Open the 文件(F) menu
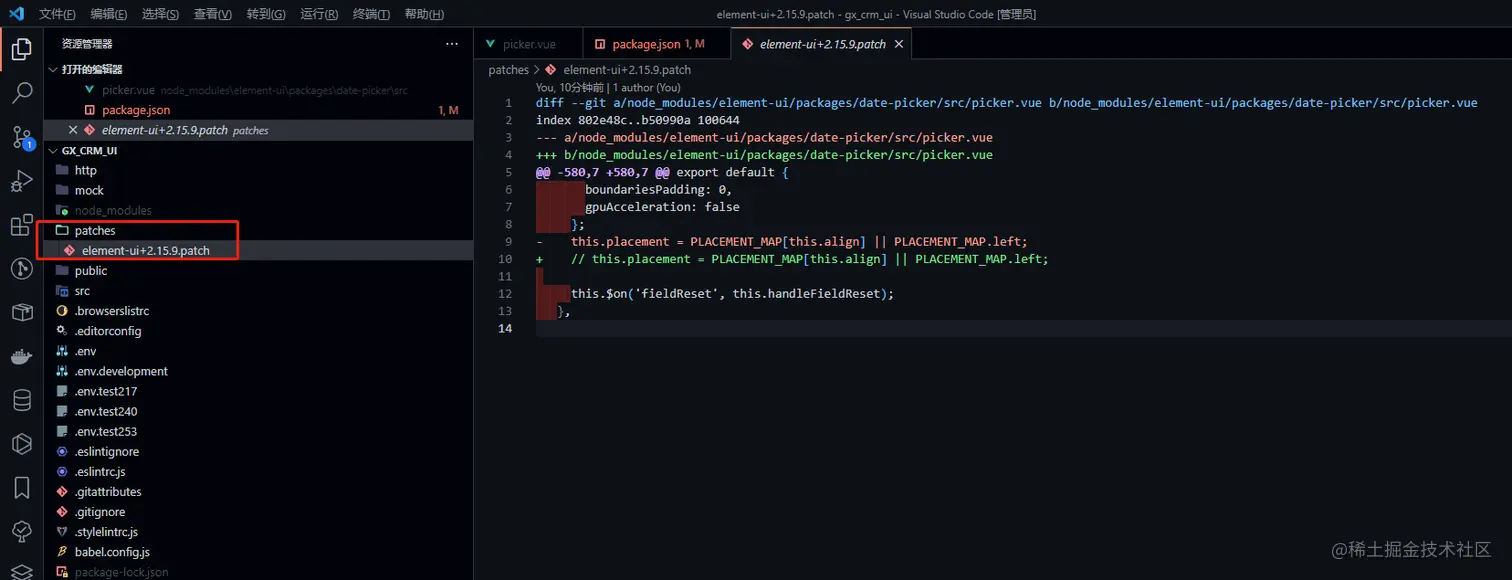Image resolution: width=1512 pixels, height=580 pixels. tap(57, 14)
